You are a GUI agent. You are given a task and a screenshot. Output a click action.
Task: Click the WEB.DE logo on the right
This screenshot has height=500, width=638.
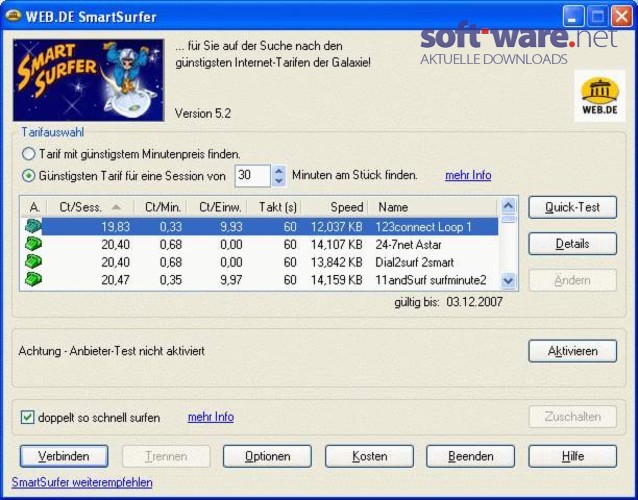[x=600, y=96]
